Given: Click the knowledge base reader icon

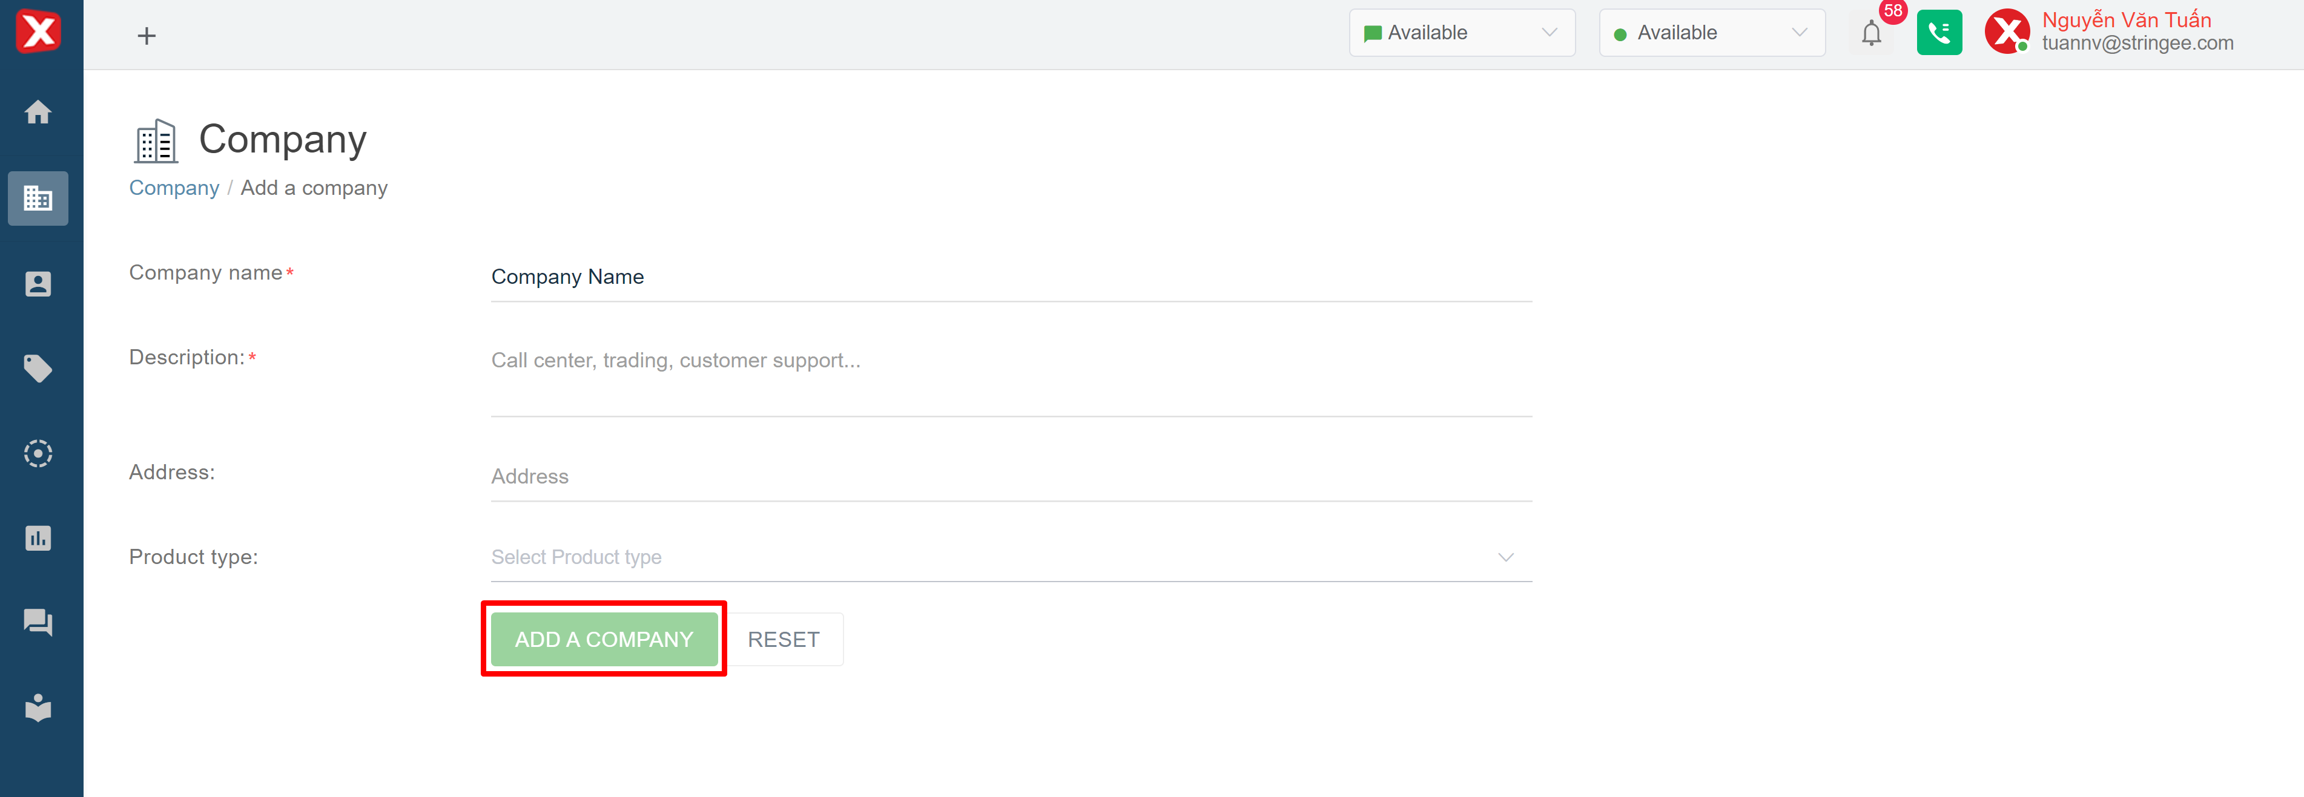Looking at the screenshot, I should click(x=38, y=708).
